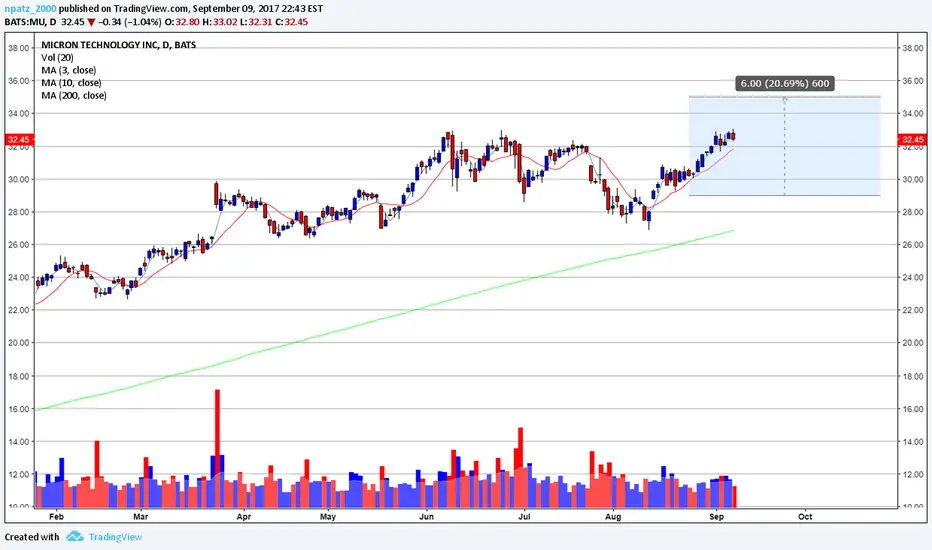This screenshot has height=550, width=932.
Task: Click the 24.00 label on left price axis
Action: [x=19, y=278]
